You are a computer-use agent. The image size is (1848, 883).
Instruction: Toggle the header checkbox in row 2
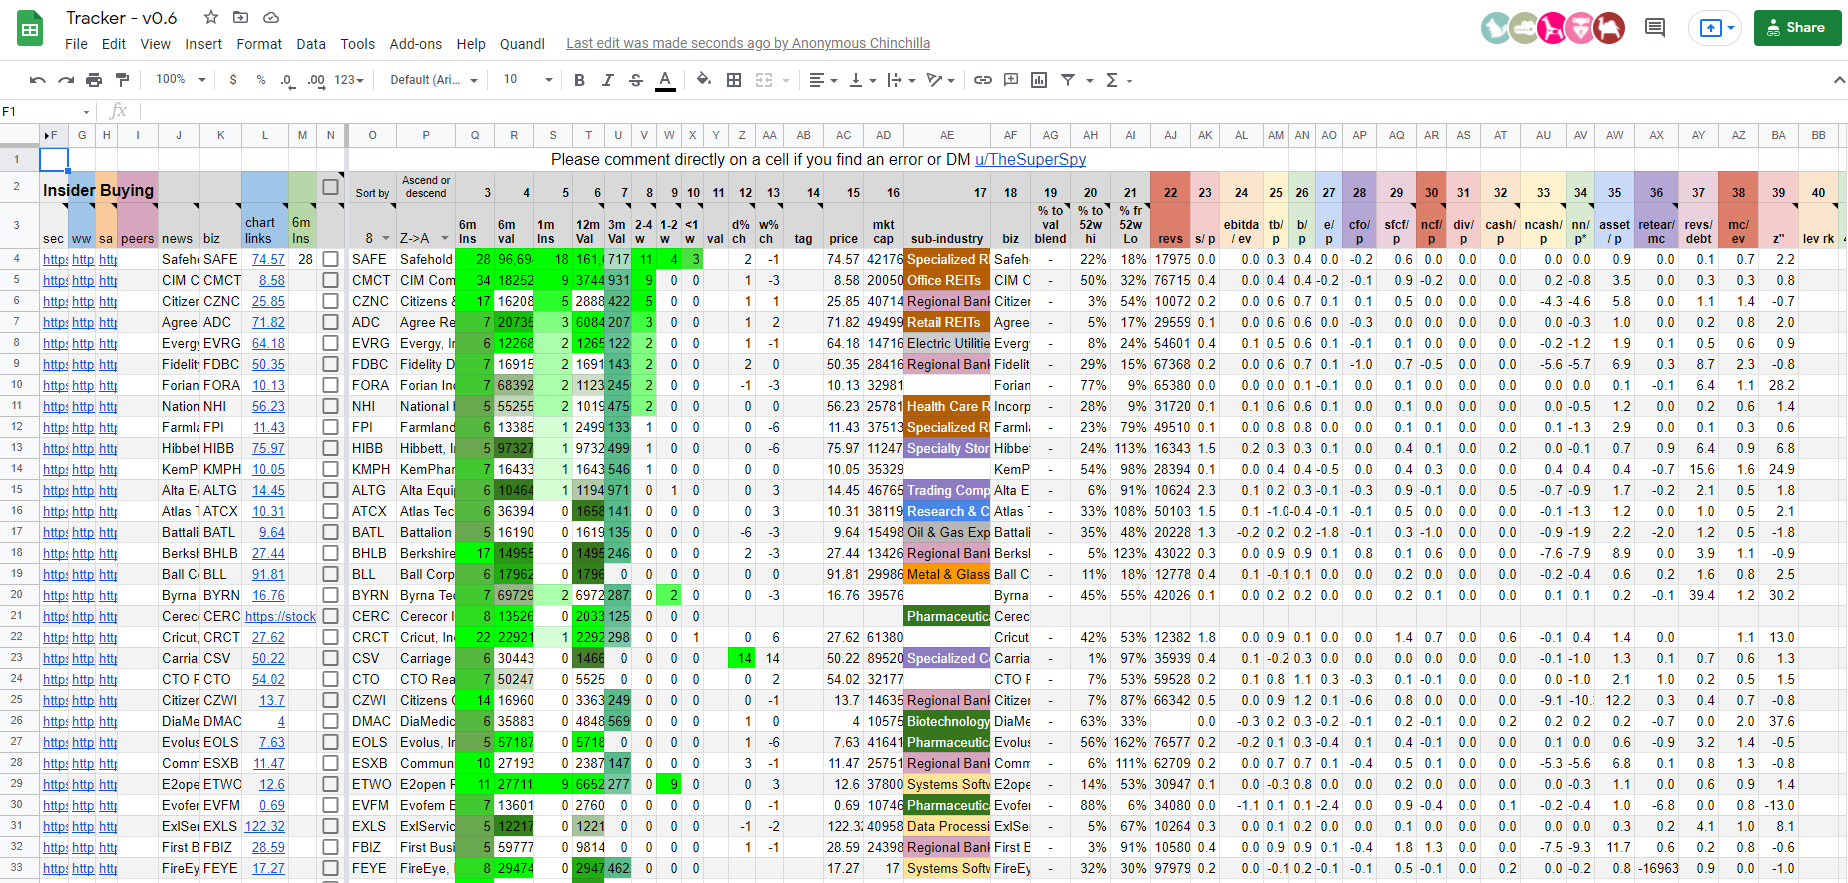click(330, 186)
